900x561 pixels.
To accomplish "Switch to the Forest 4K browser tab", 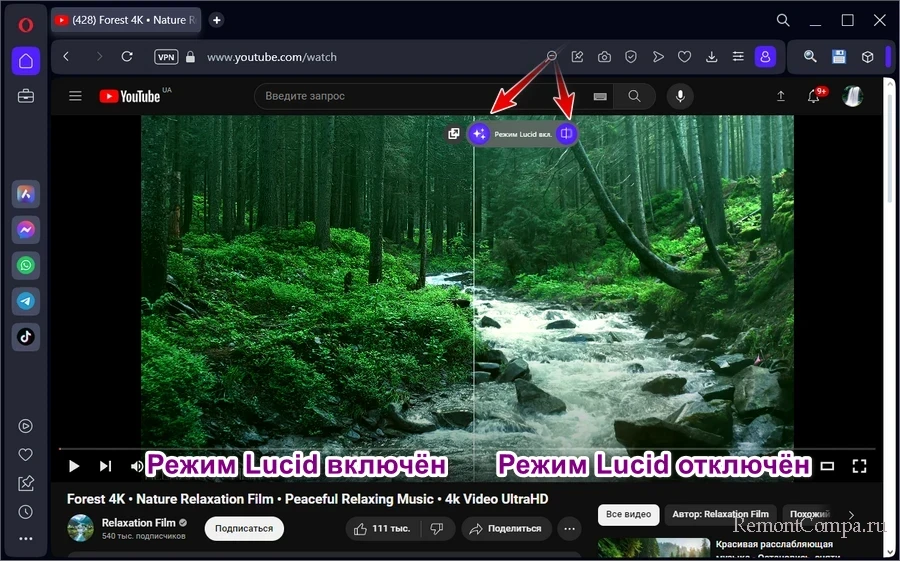I will 125,20.
